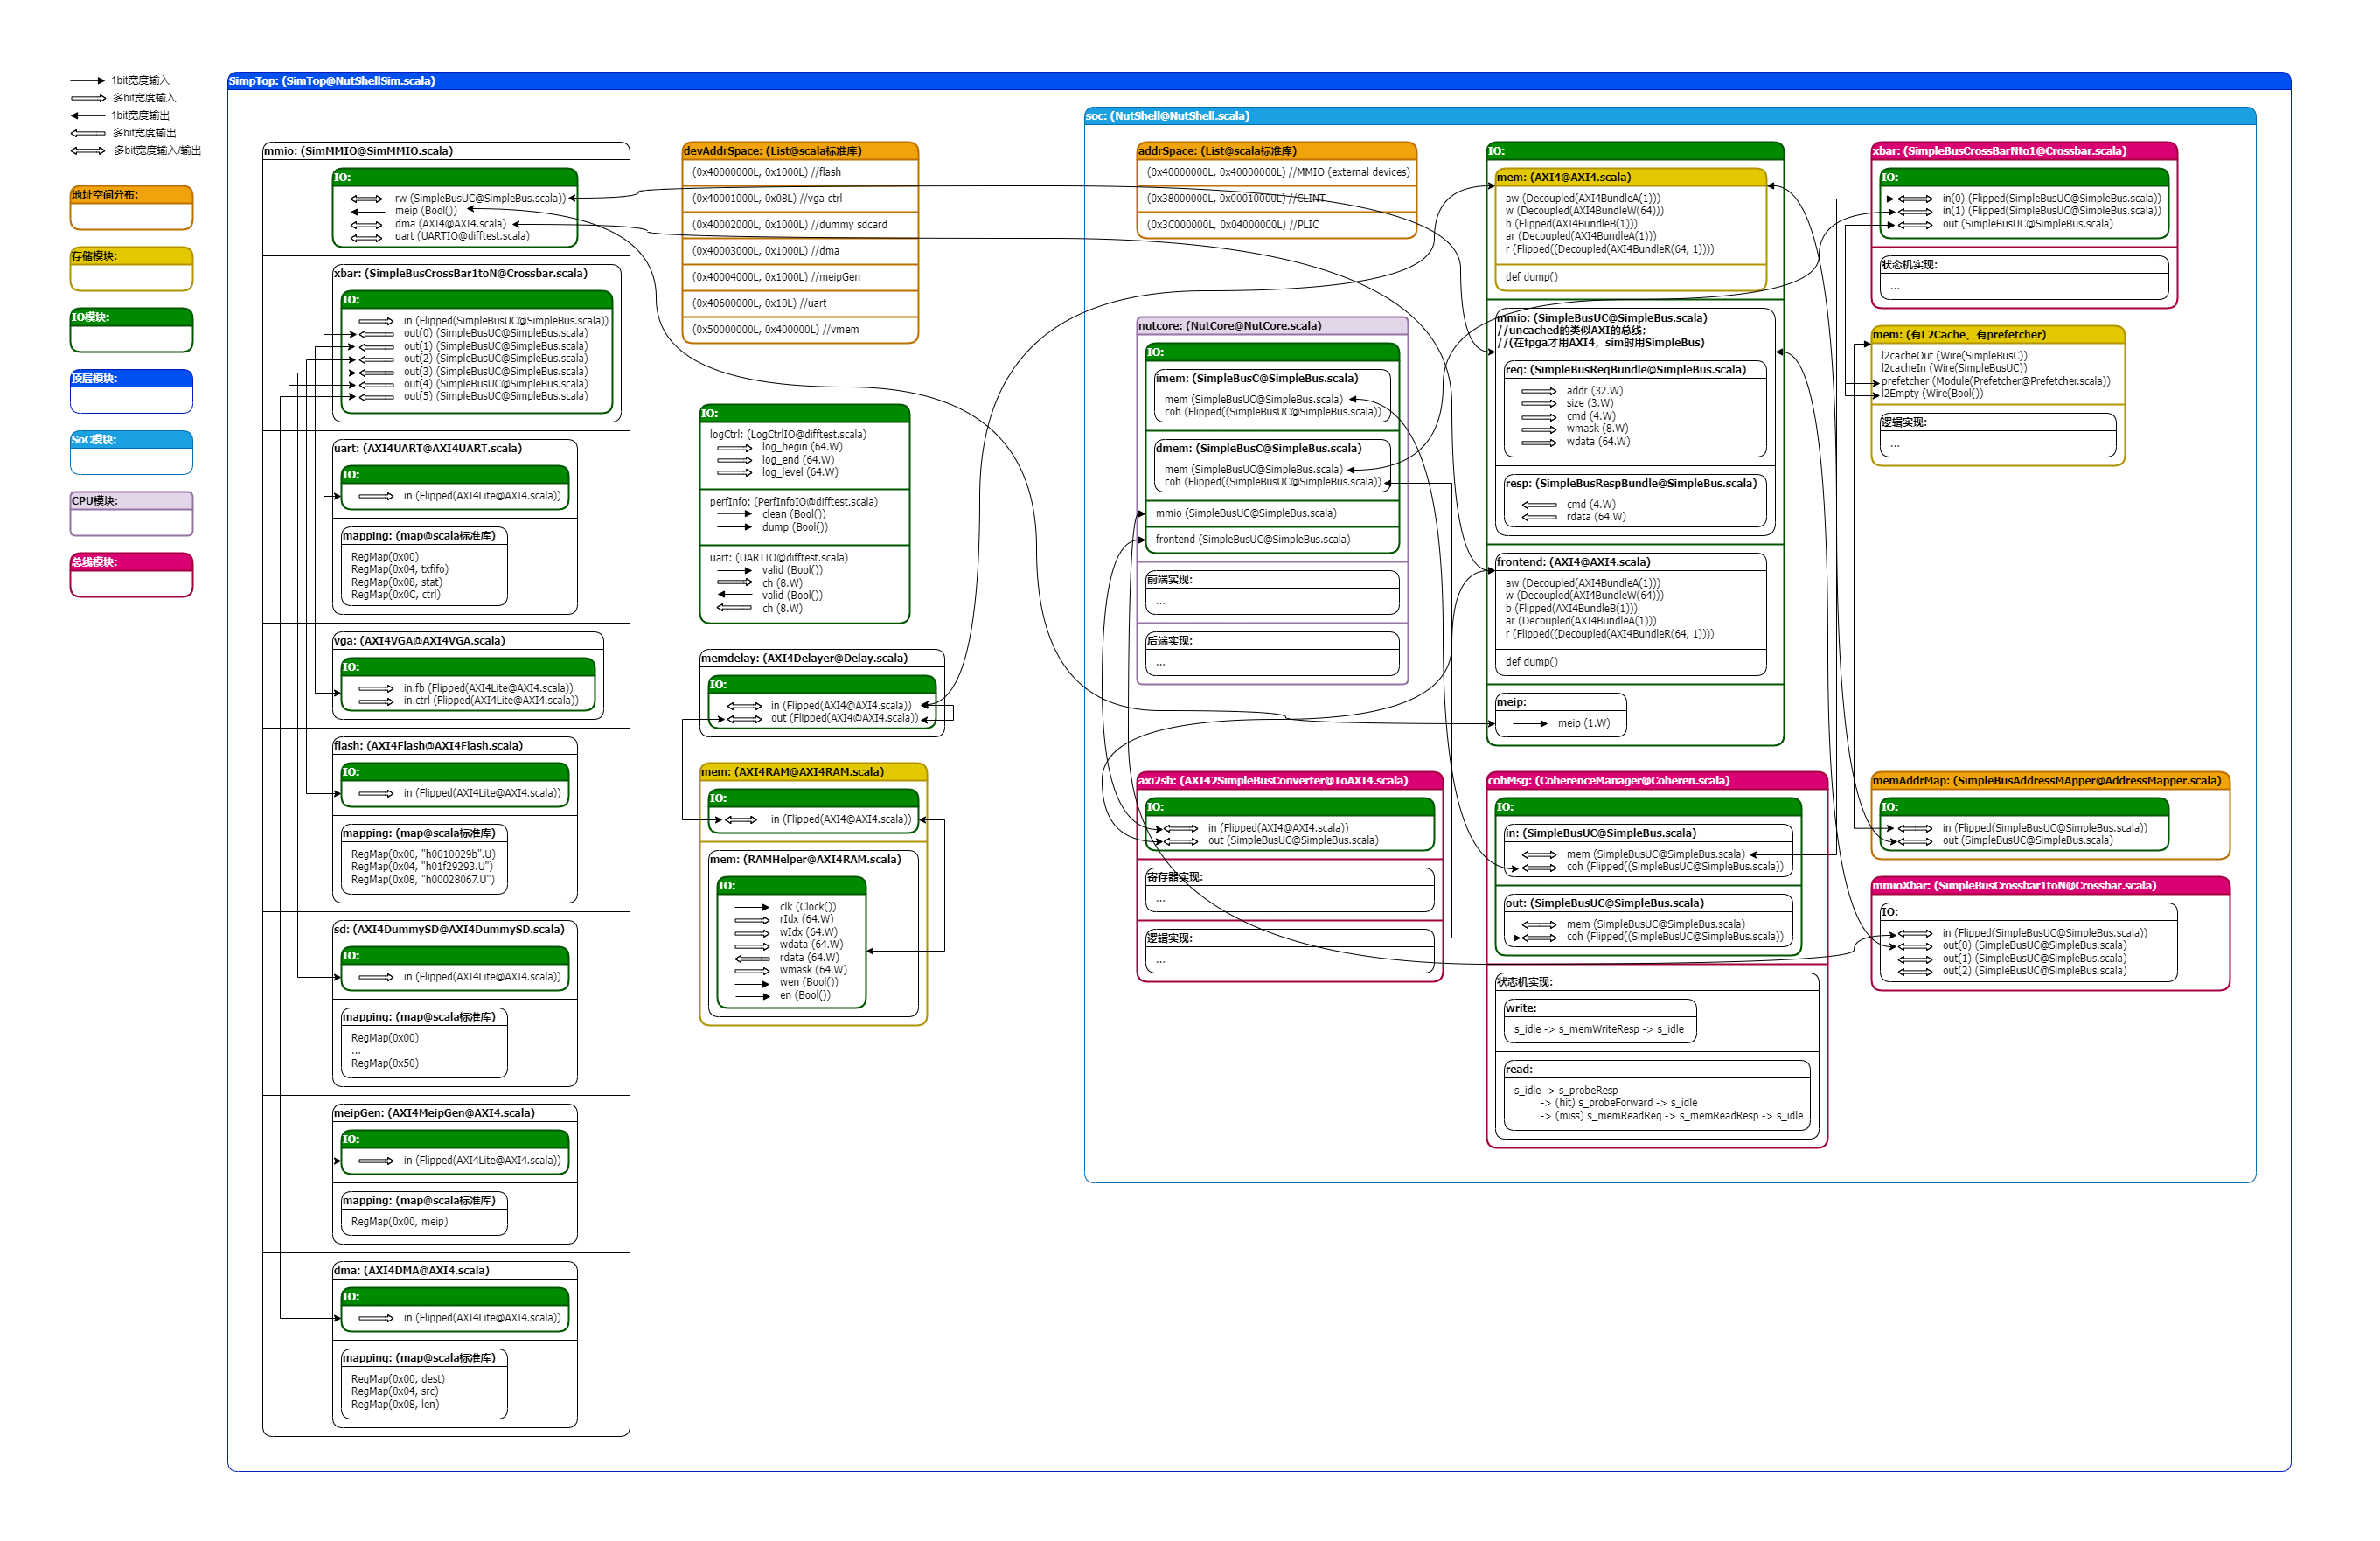Select RegMap(0x04, txfifo) in uart mapping
This screenshot has width=2380, height=1541.
[x=400, y=569]
